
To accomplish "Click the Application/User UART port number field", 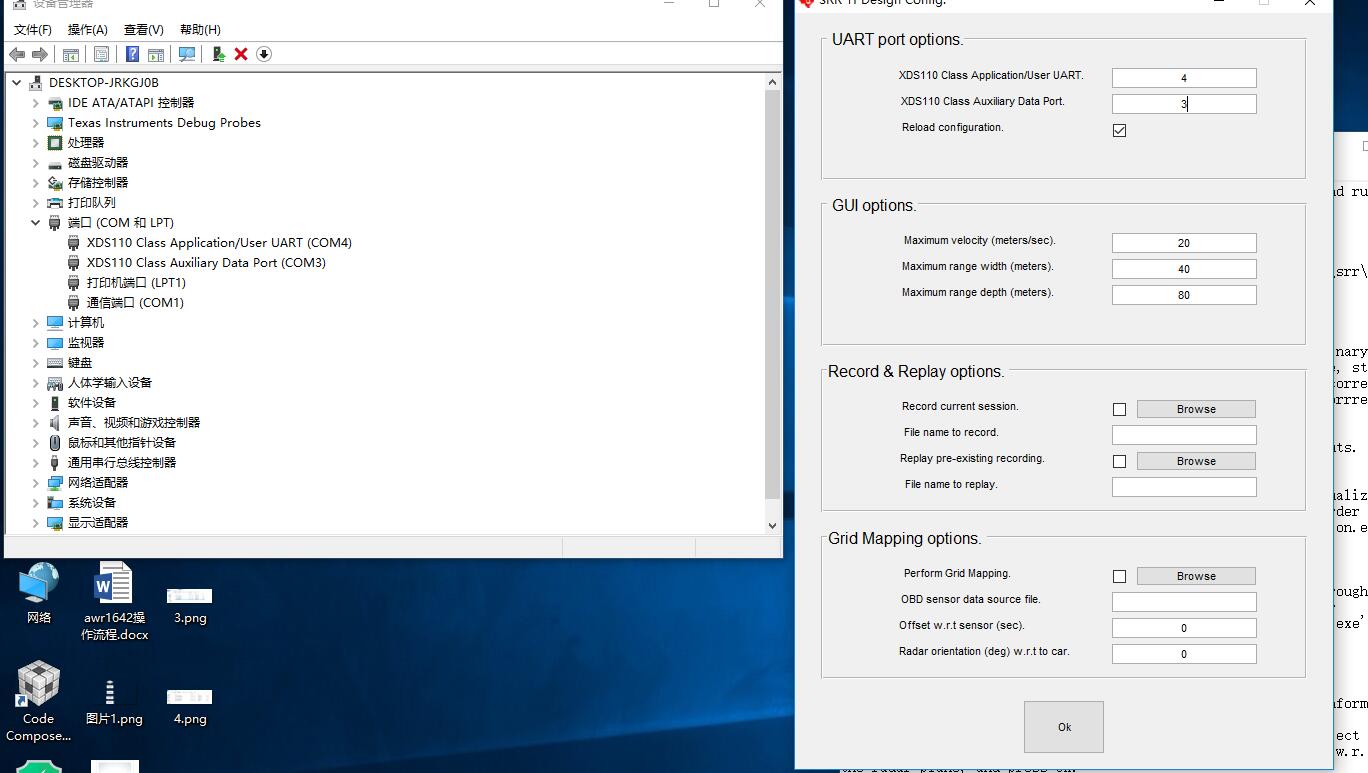I will pos(1184,78).
